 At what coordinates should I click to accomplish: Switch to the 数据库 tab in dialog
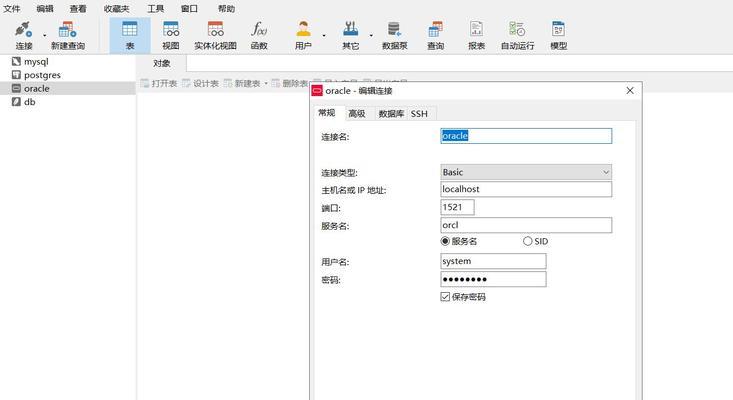(x=391, y=114)
